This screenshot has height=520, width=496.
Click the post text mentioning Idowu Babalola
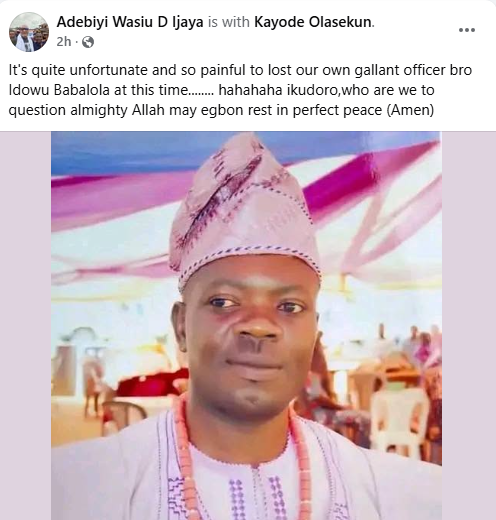(x=240, y=90)
